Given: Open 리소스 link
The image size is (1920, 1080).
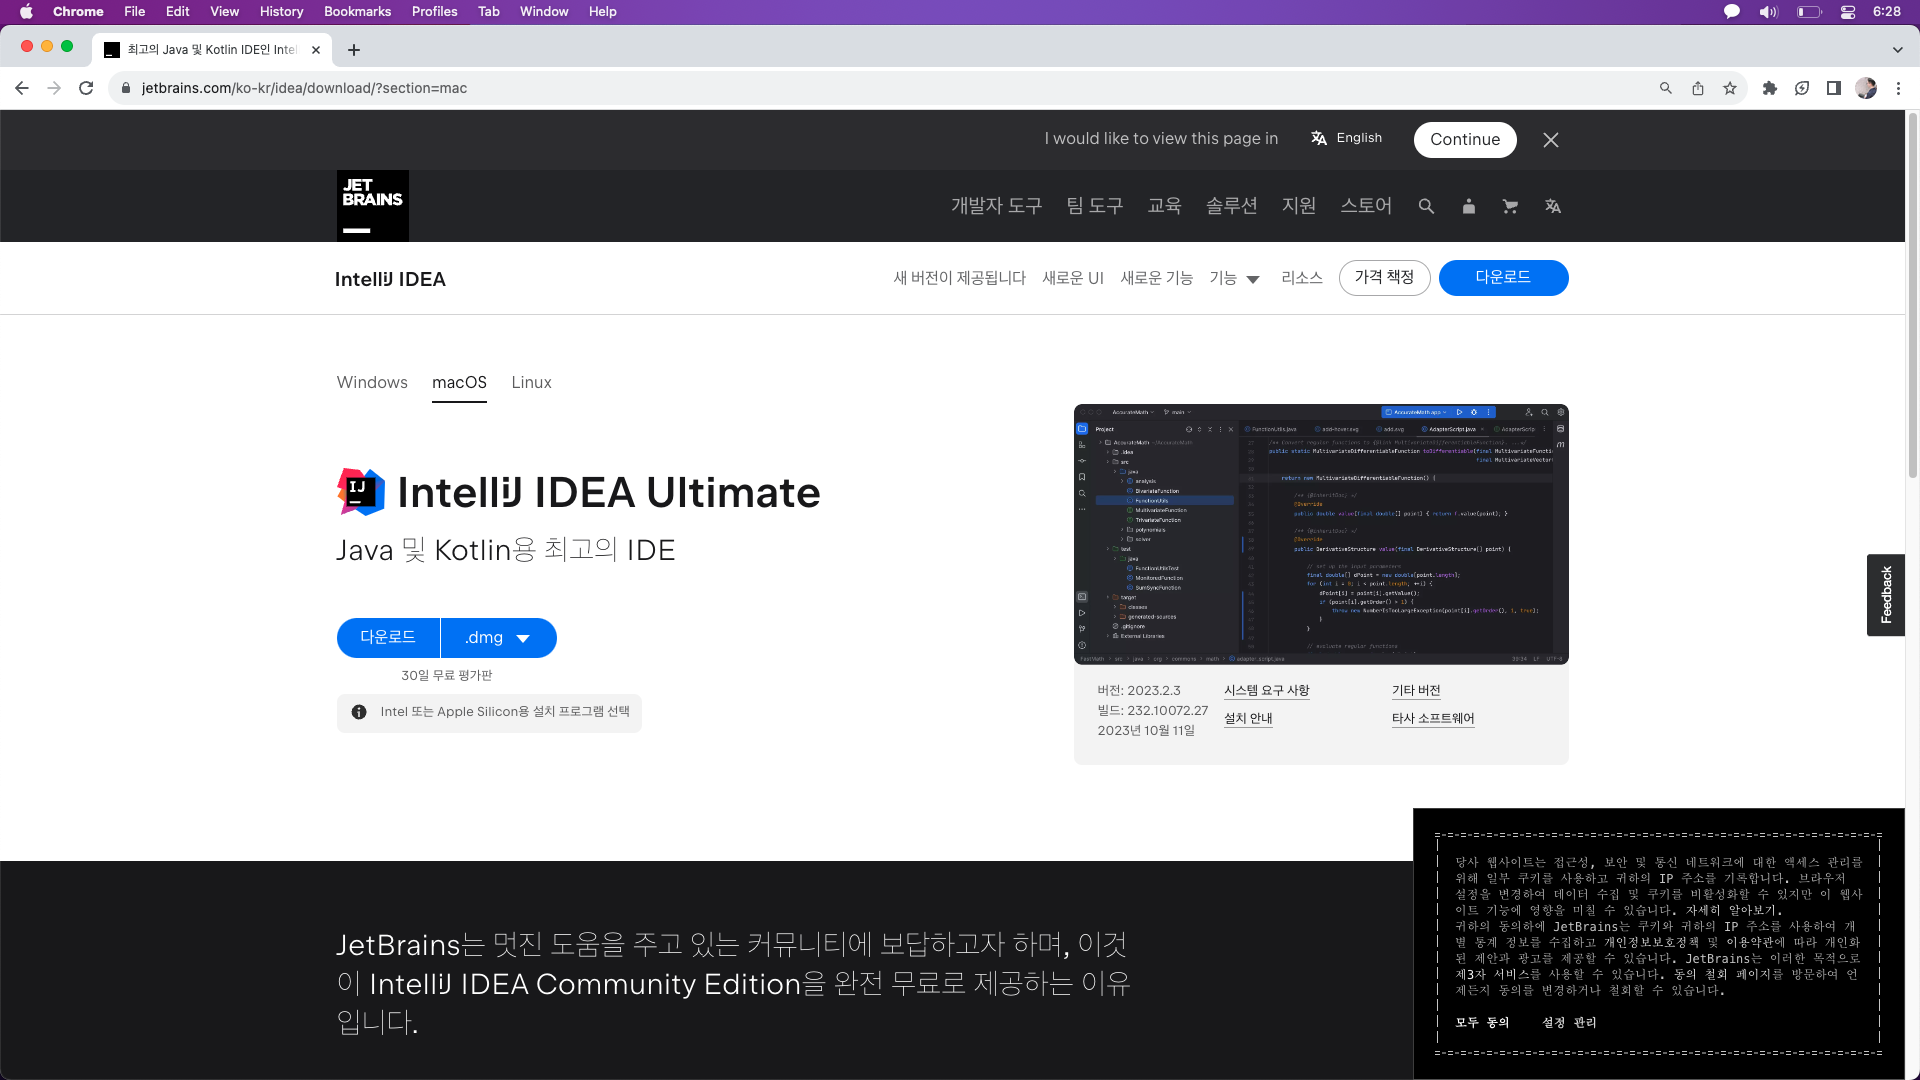Looking at the screenshot, I should click(x=1302, y=278).
